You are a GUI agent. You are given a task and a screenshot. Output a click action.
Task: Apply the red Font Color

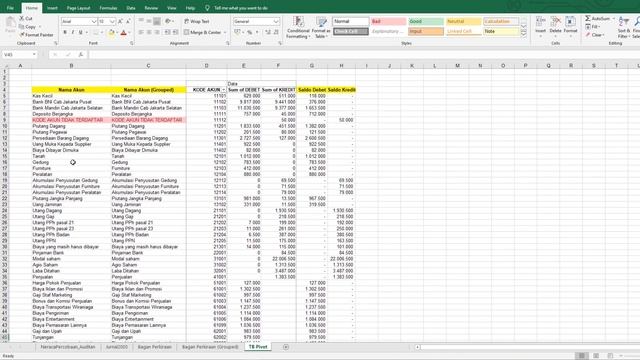pos(124,32)
